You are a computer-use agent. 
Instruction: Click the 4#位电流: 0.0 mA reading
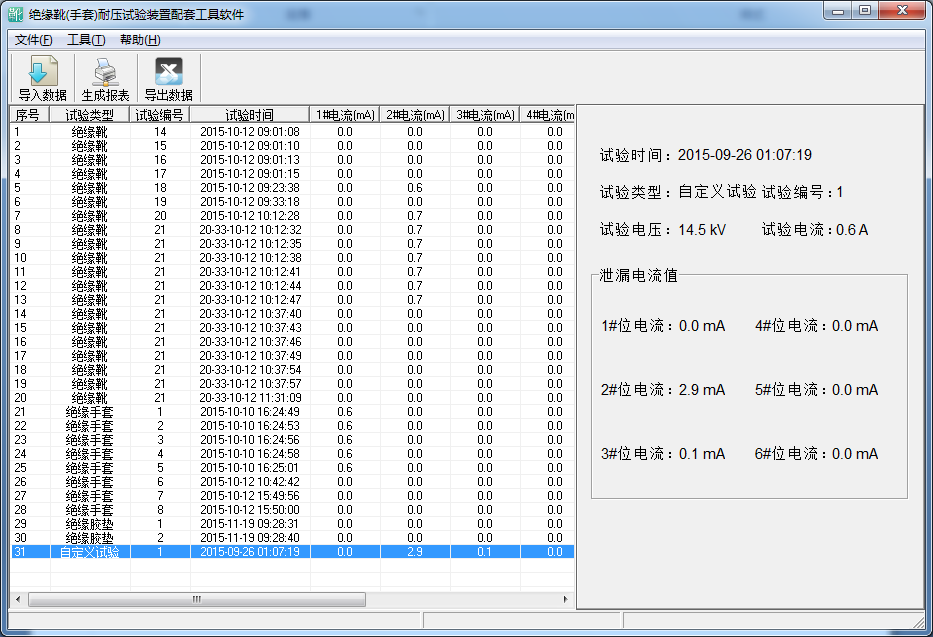pyautogui.click(x=816, y=326)
